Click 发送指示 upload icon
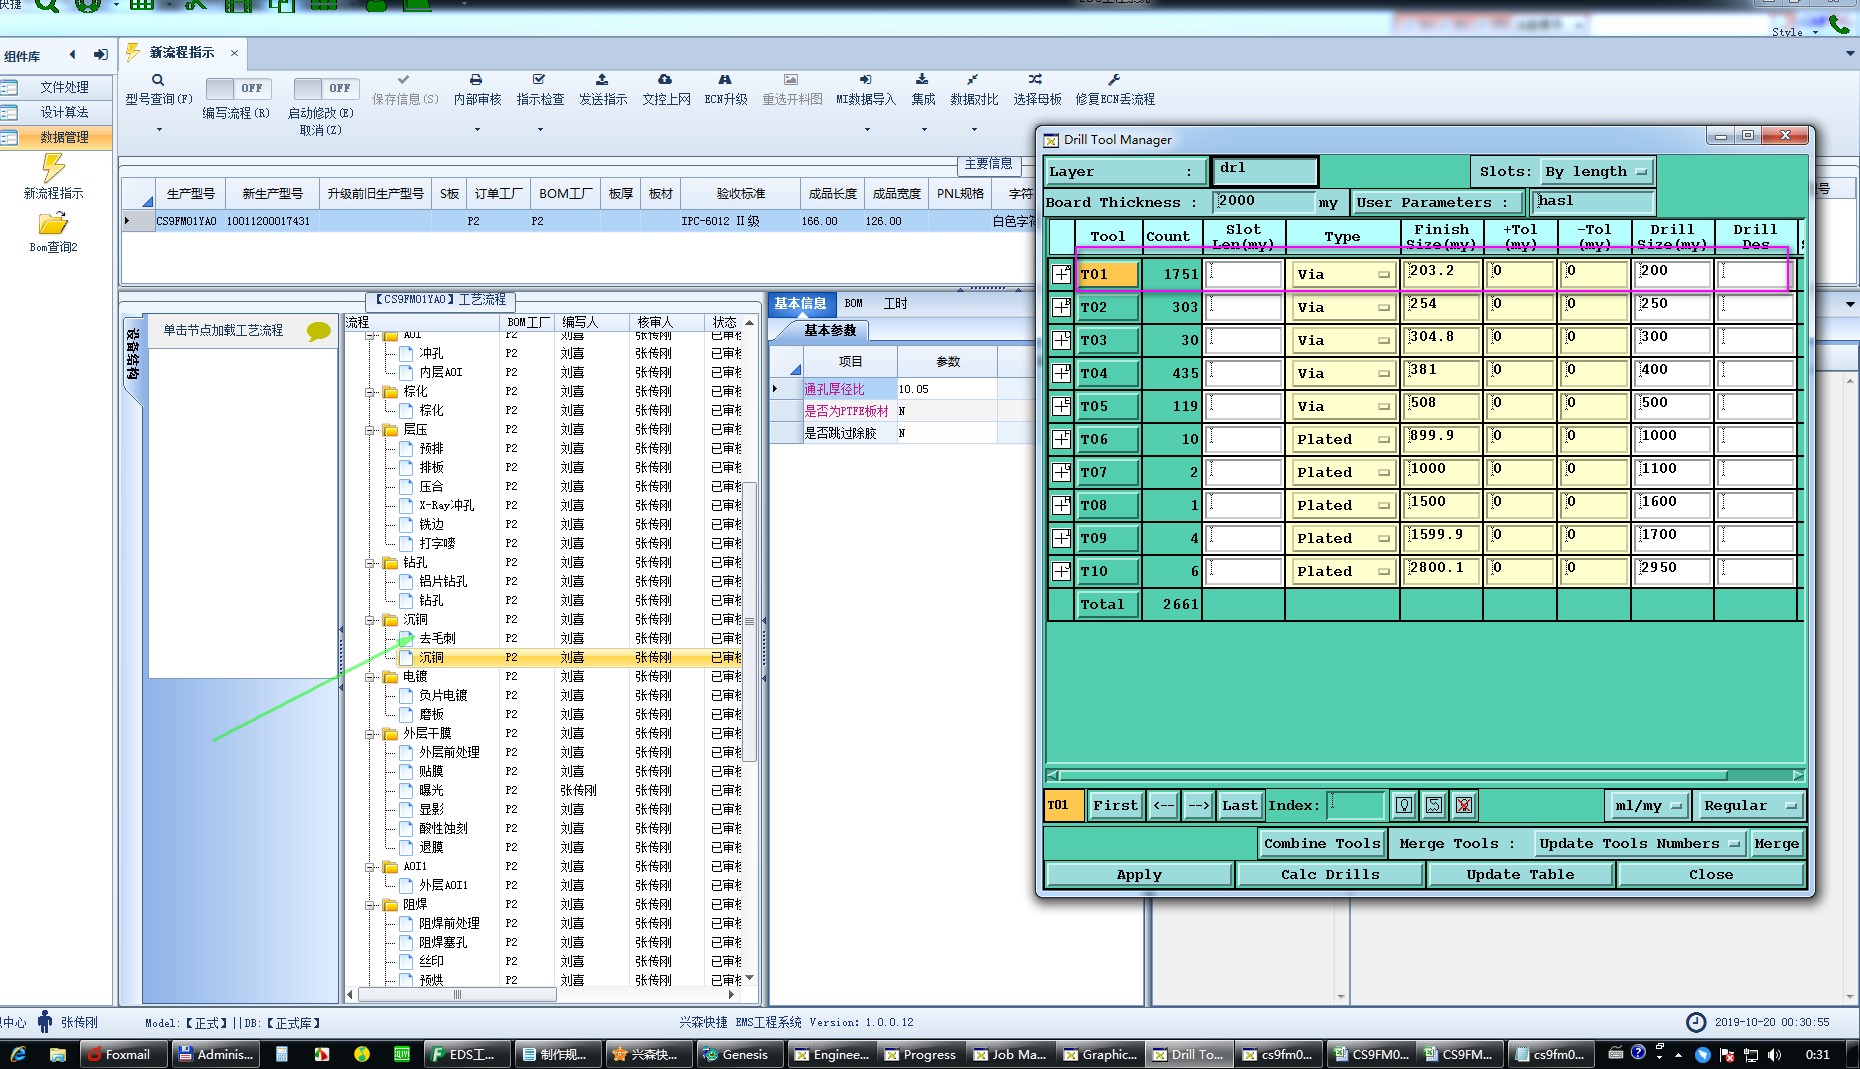1860x1069 pixels. click(602, 79)
